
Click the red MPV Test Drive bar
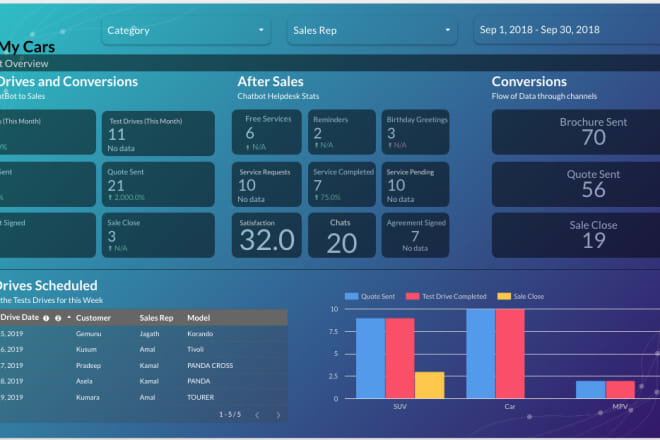620,389
